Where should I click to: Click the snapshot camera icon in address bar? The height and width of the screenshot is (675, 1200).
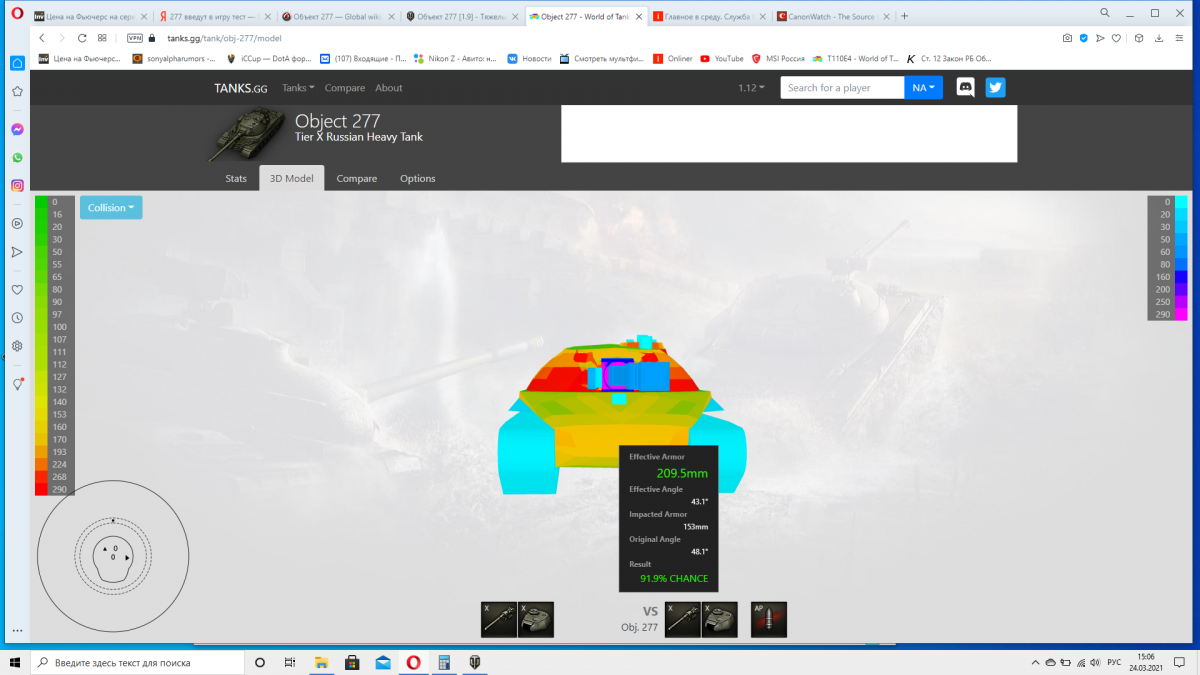coord(1067,37)
